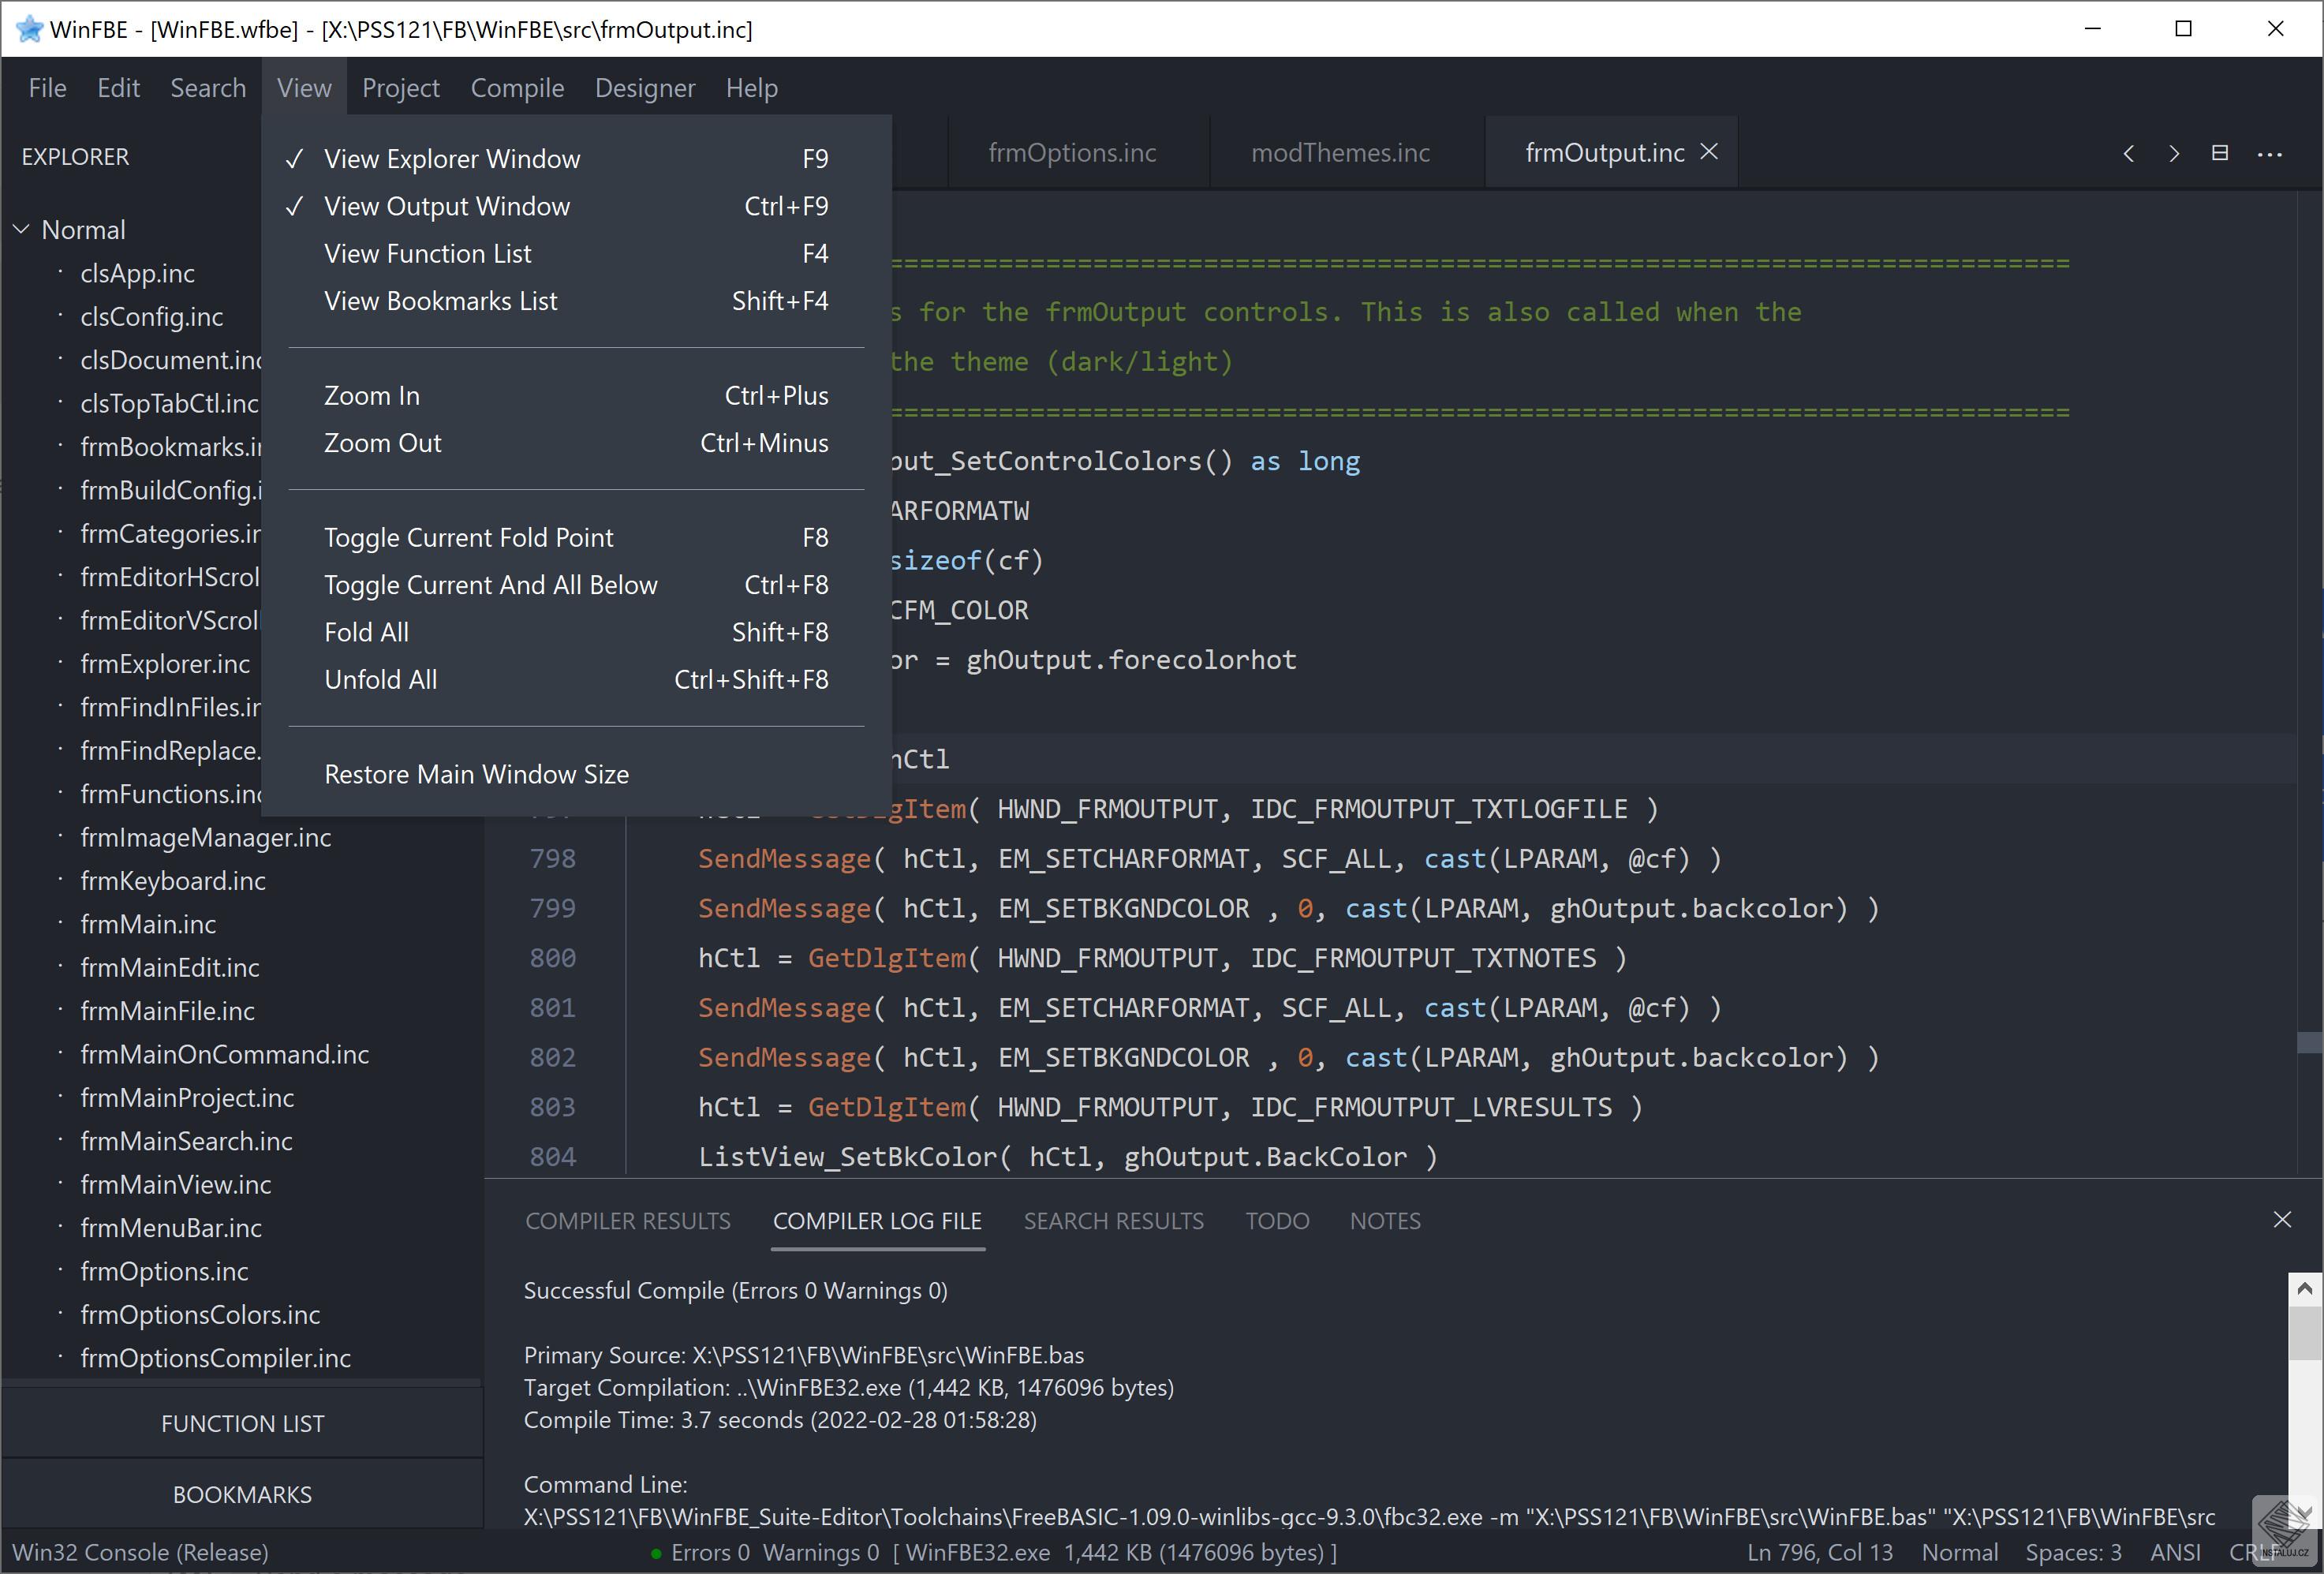Toggle View Explorer Window checkmark
Screen dimensions: 2324x1574
click(x=451, y=159)
